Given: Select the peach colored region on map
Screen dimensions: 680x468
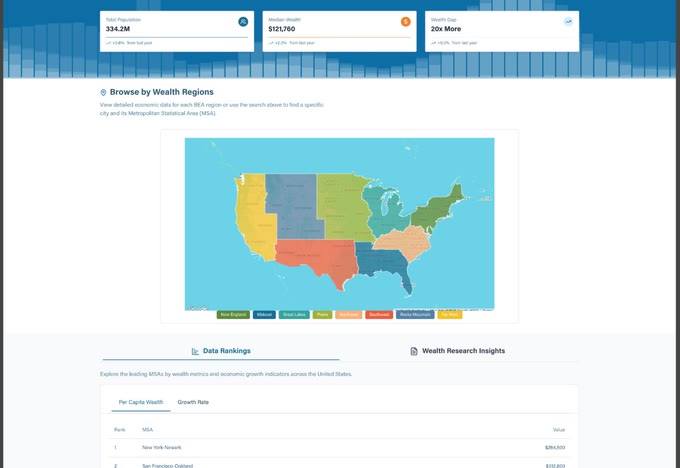Looking at the screenshot, I should pos(405,243).
